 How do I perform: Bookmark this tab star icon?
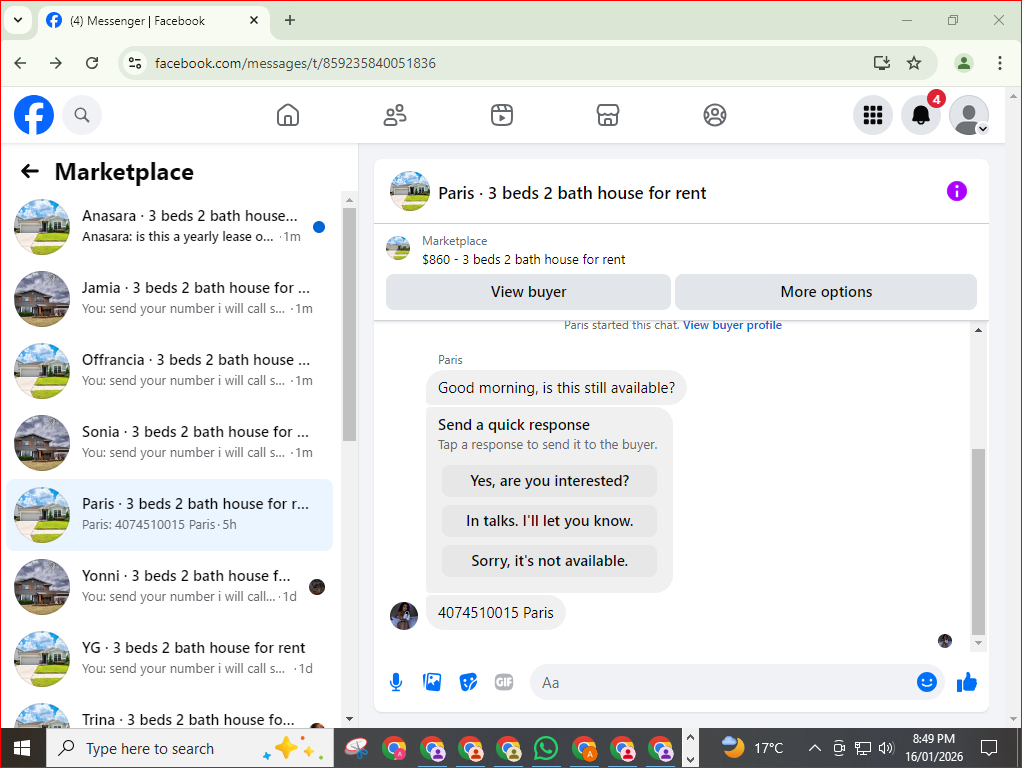[x=914, y=63]
